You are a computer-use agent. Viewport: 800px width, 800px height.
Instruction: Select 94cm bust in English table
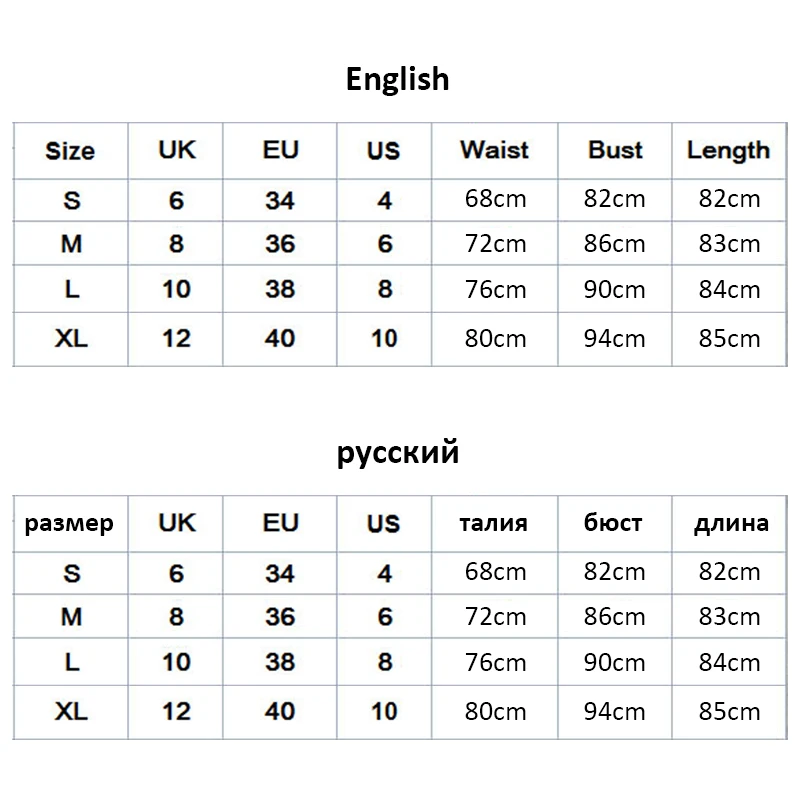[615, 338]
